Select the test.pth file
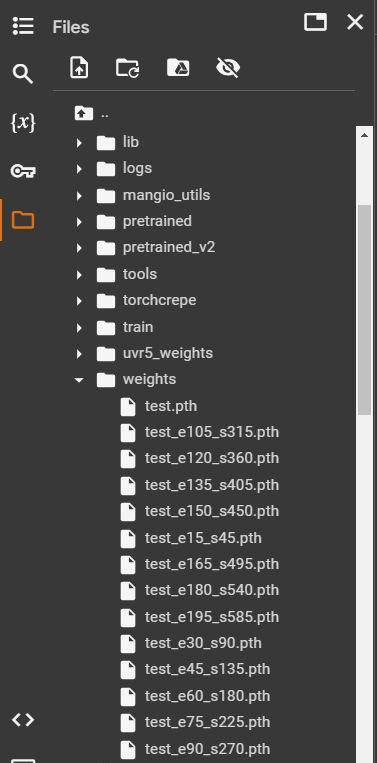 (171, 406)
